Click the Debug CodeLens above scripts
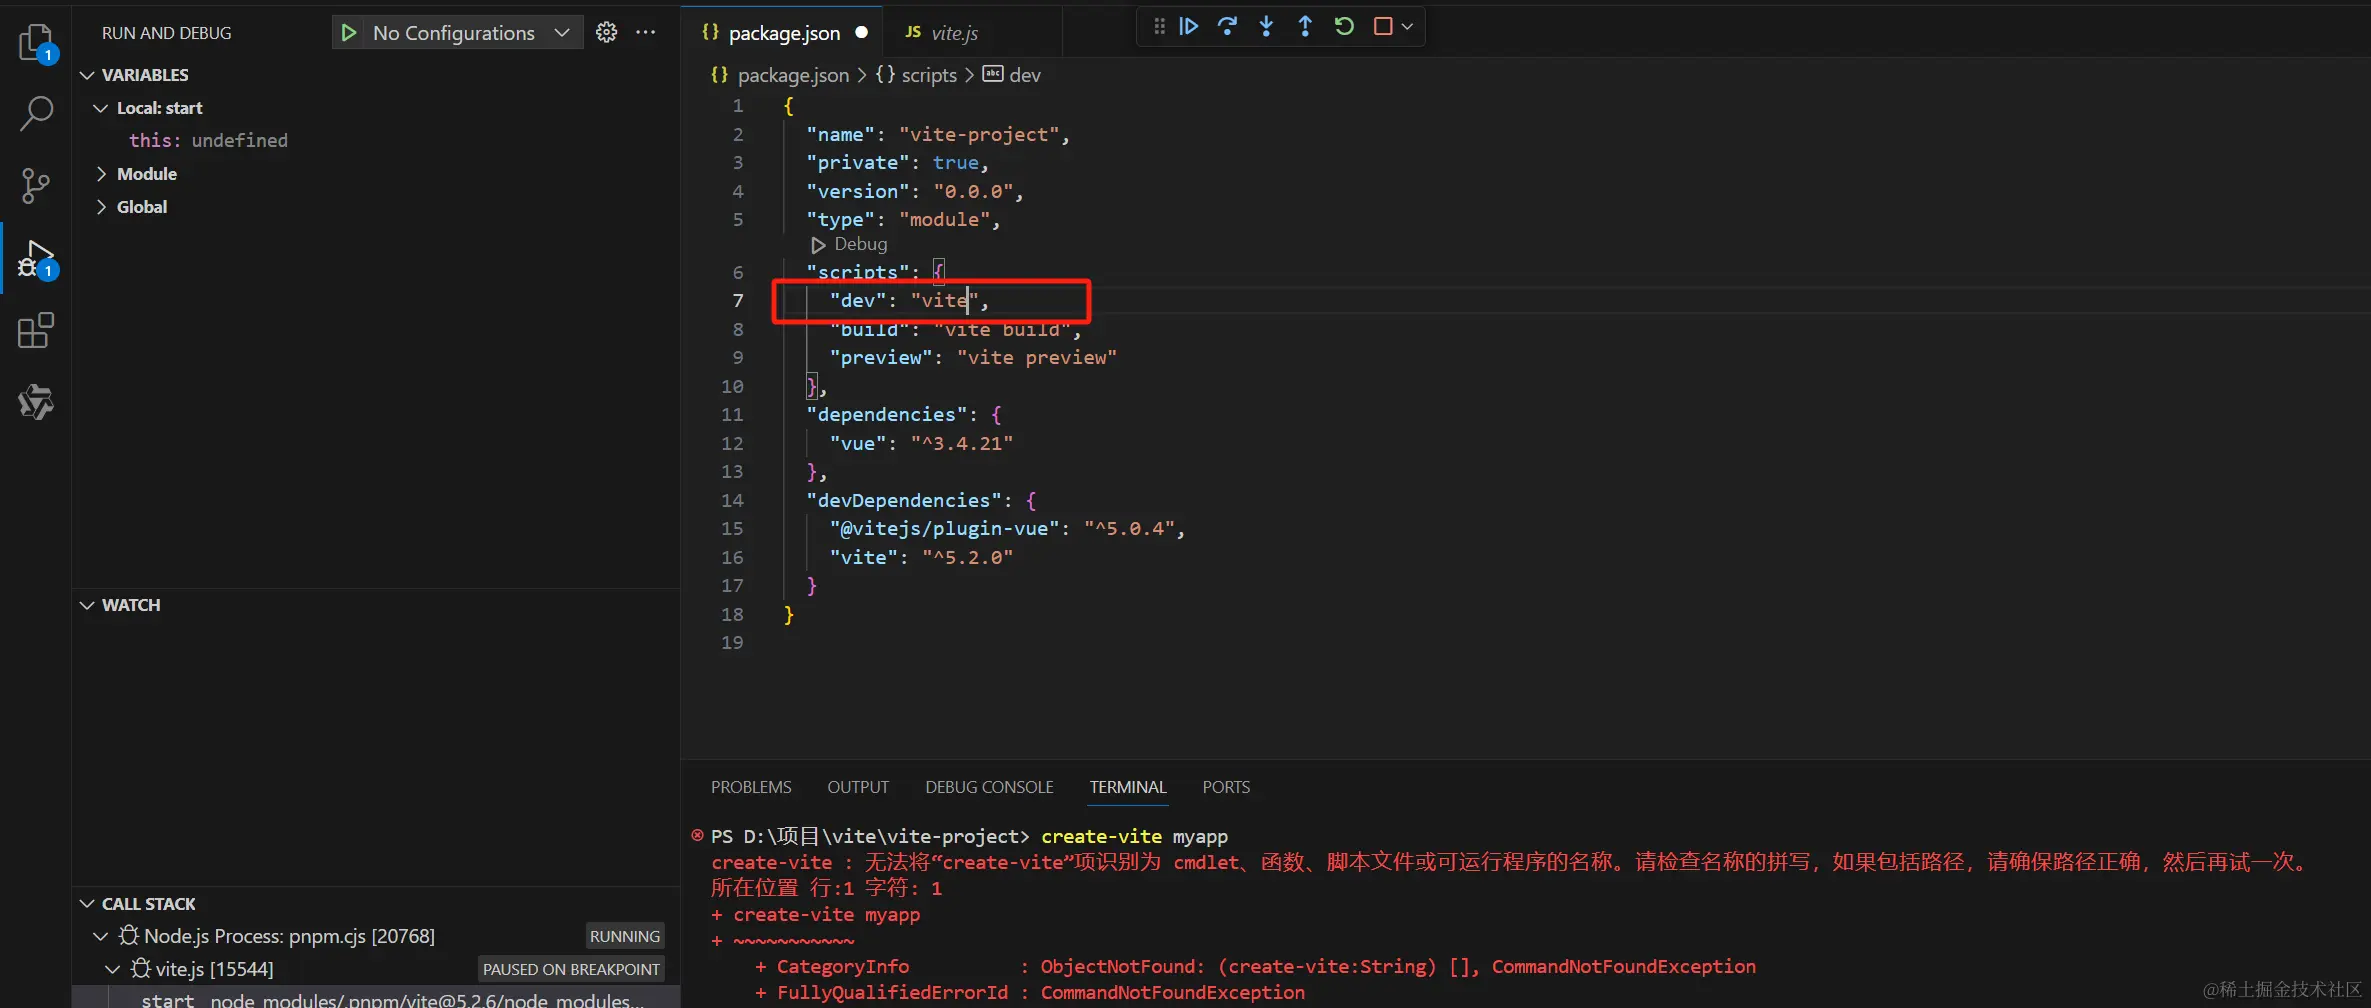Image resolution: width=2371 pixels, height=1008 pixels. [850, 244]
